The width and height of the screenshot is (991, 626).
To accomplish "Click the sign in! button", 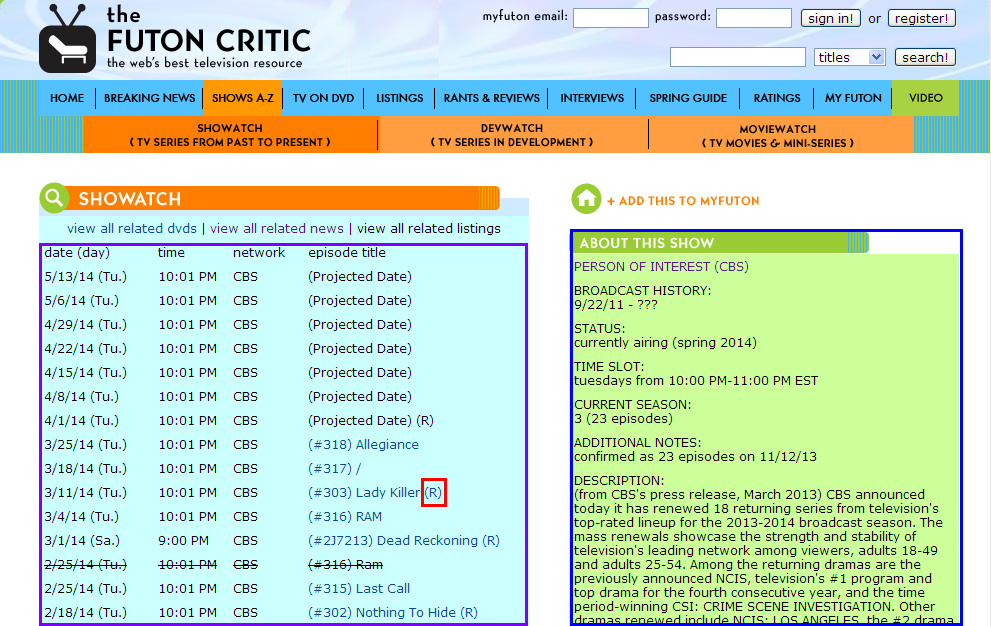I will click(x=830, y=18).
